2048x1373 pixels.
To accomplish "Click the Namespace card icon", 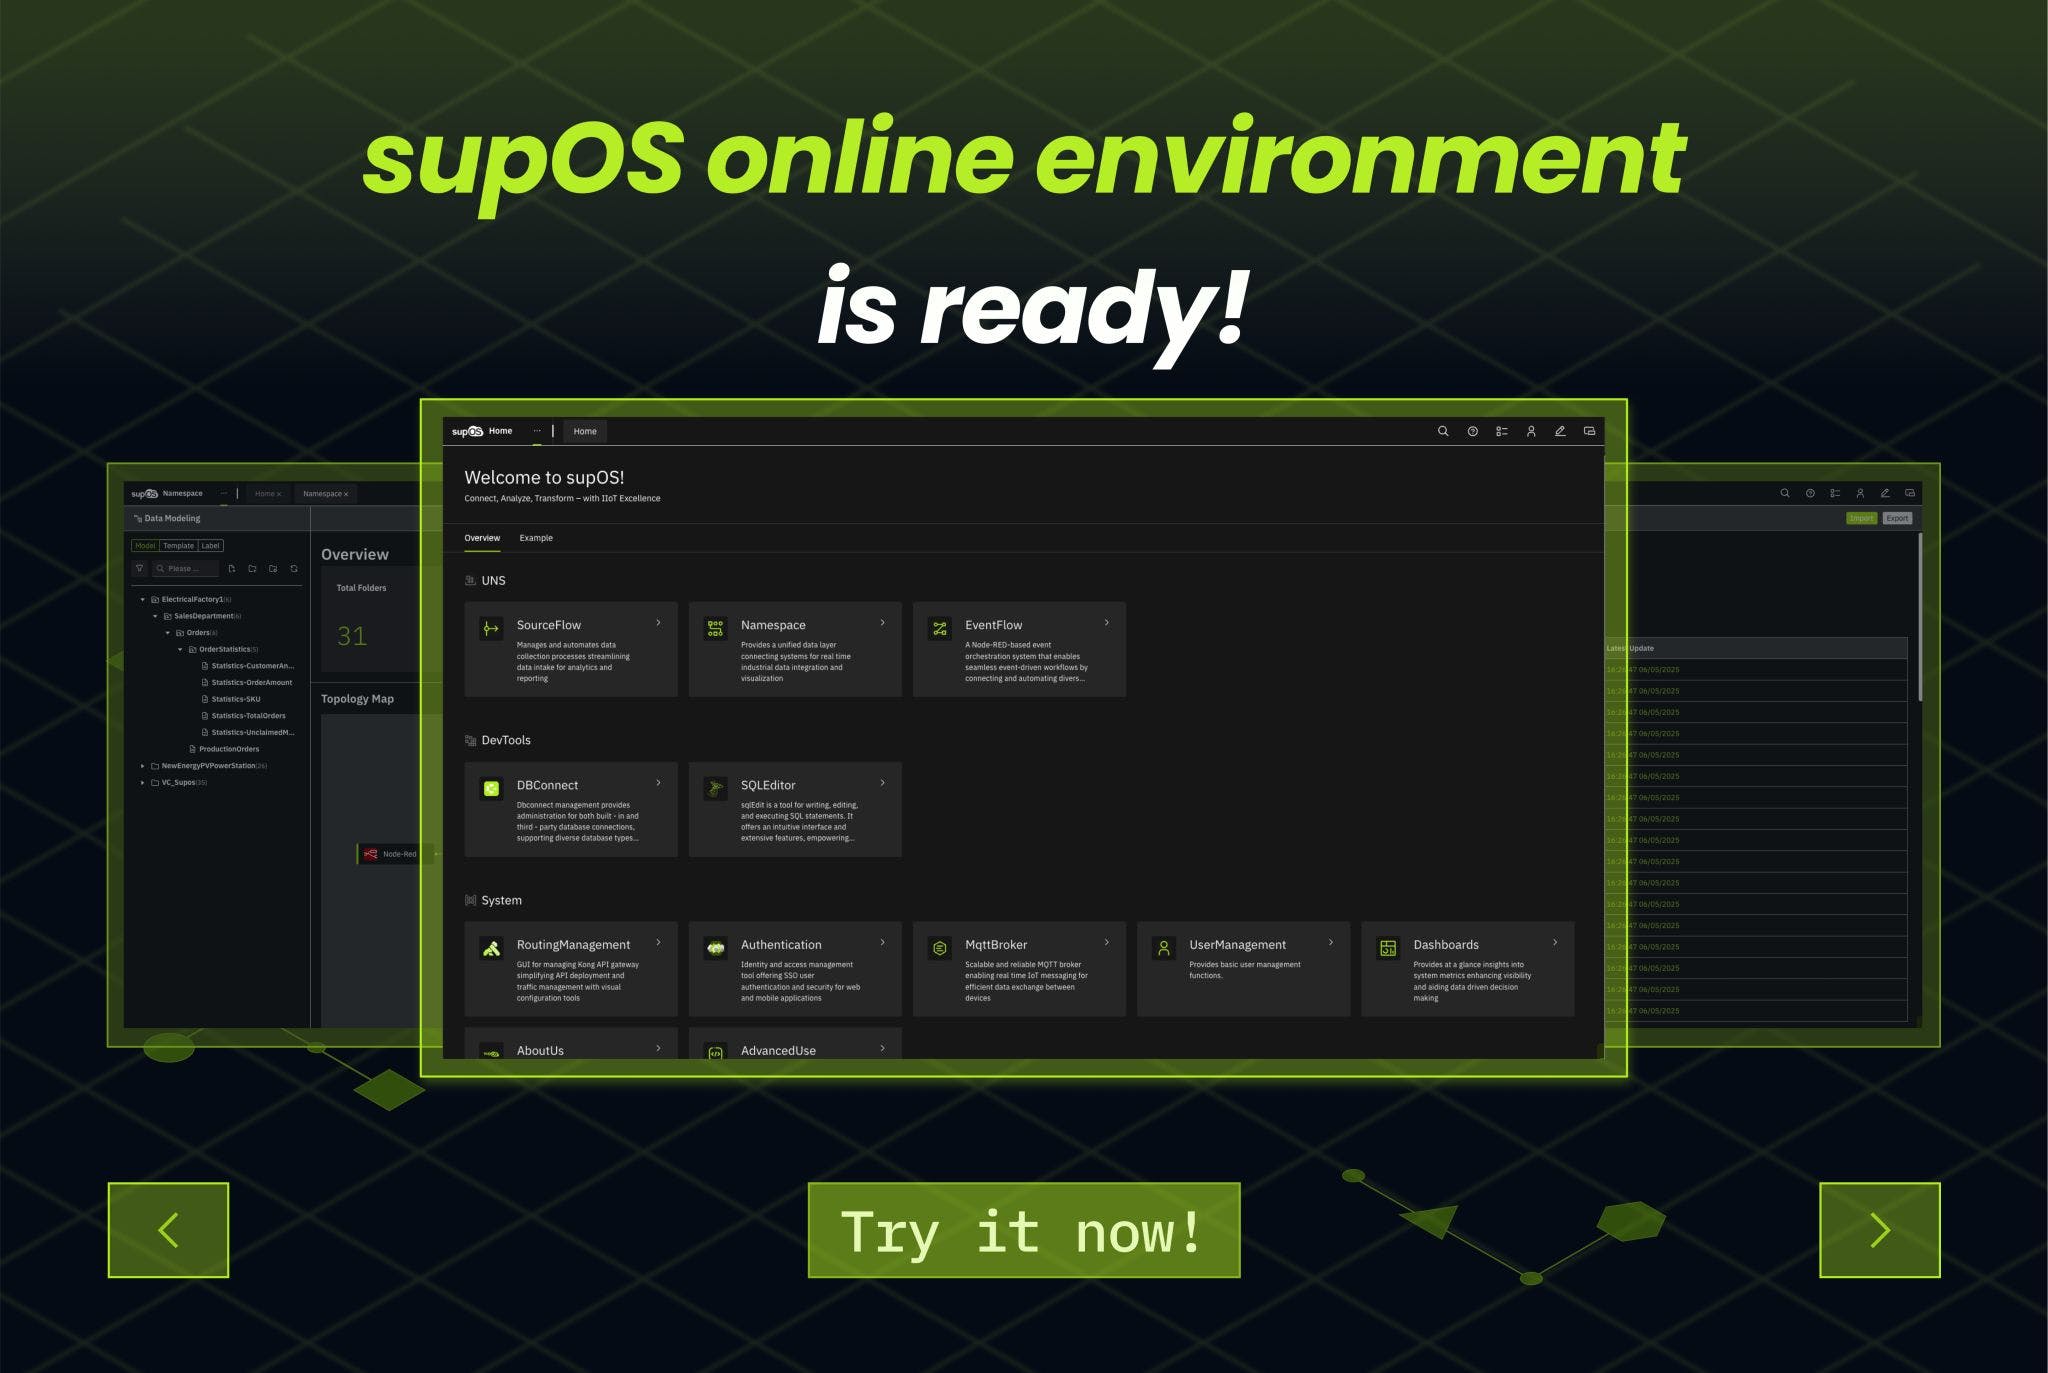I will coord(715,629).
